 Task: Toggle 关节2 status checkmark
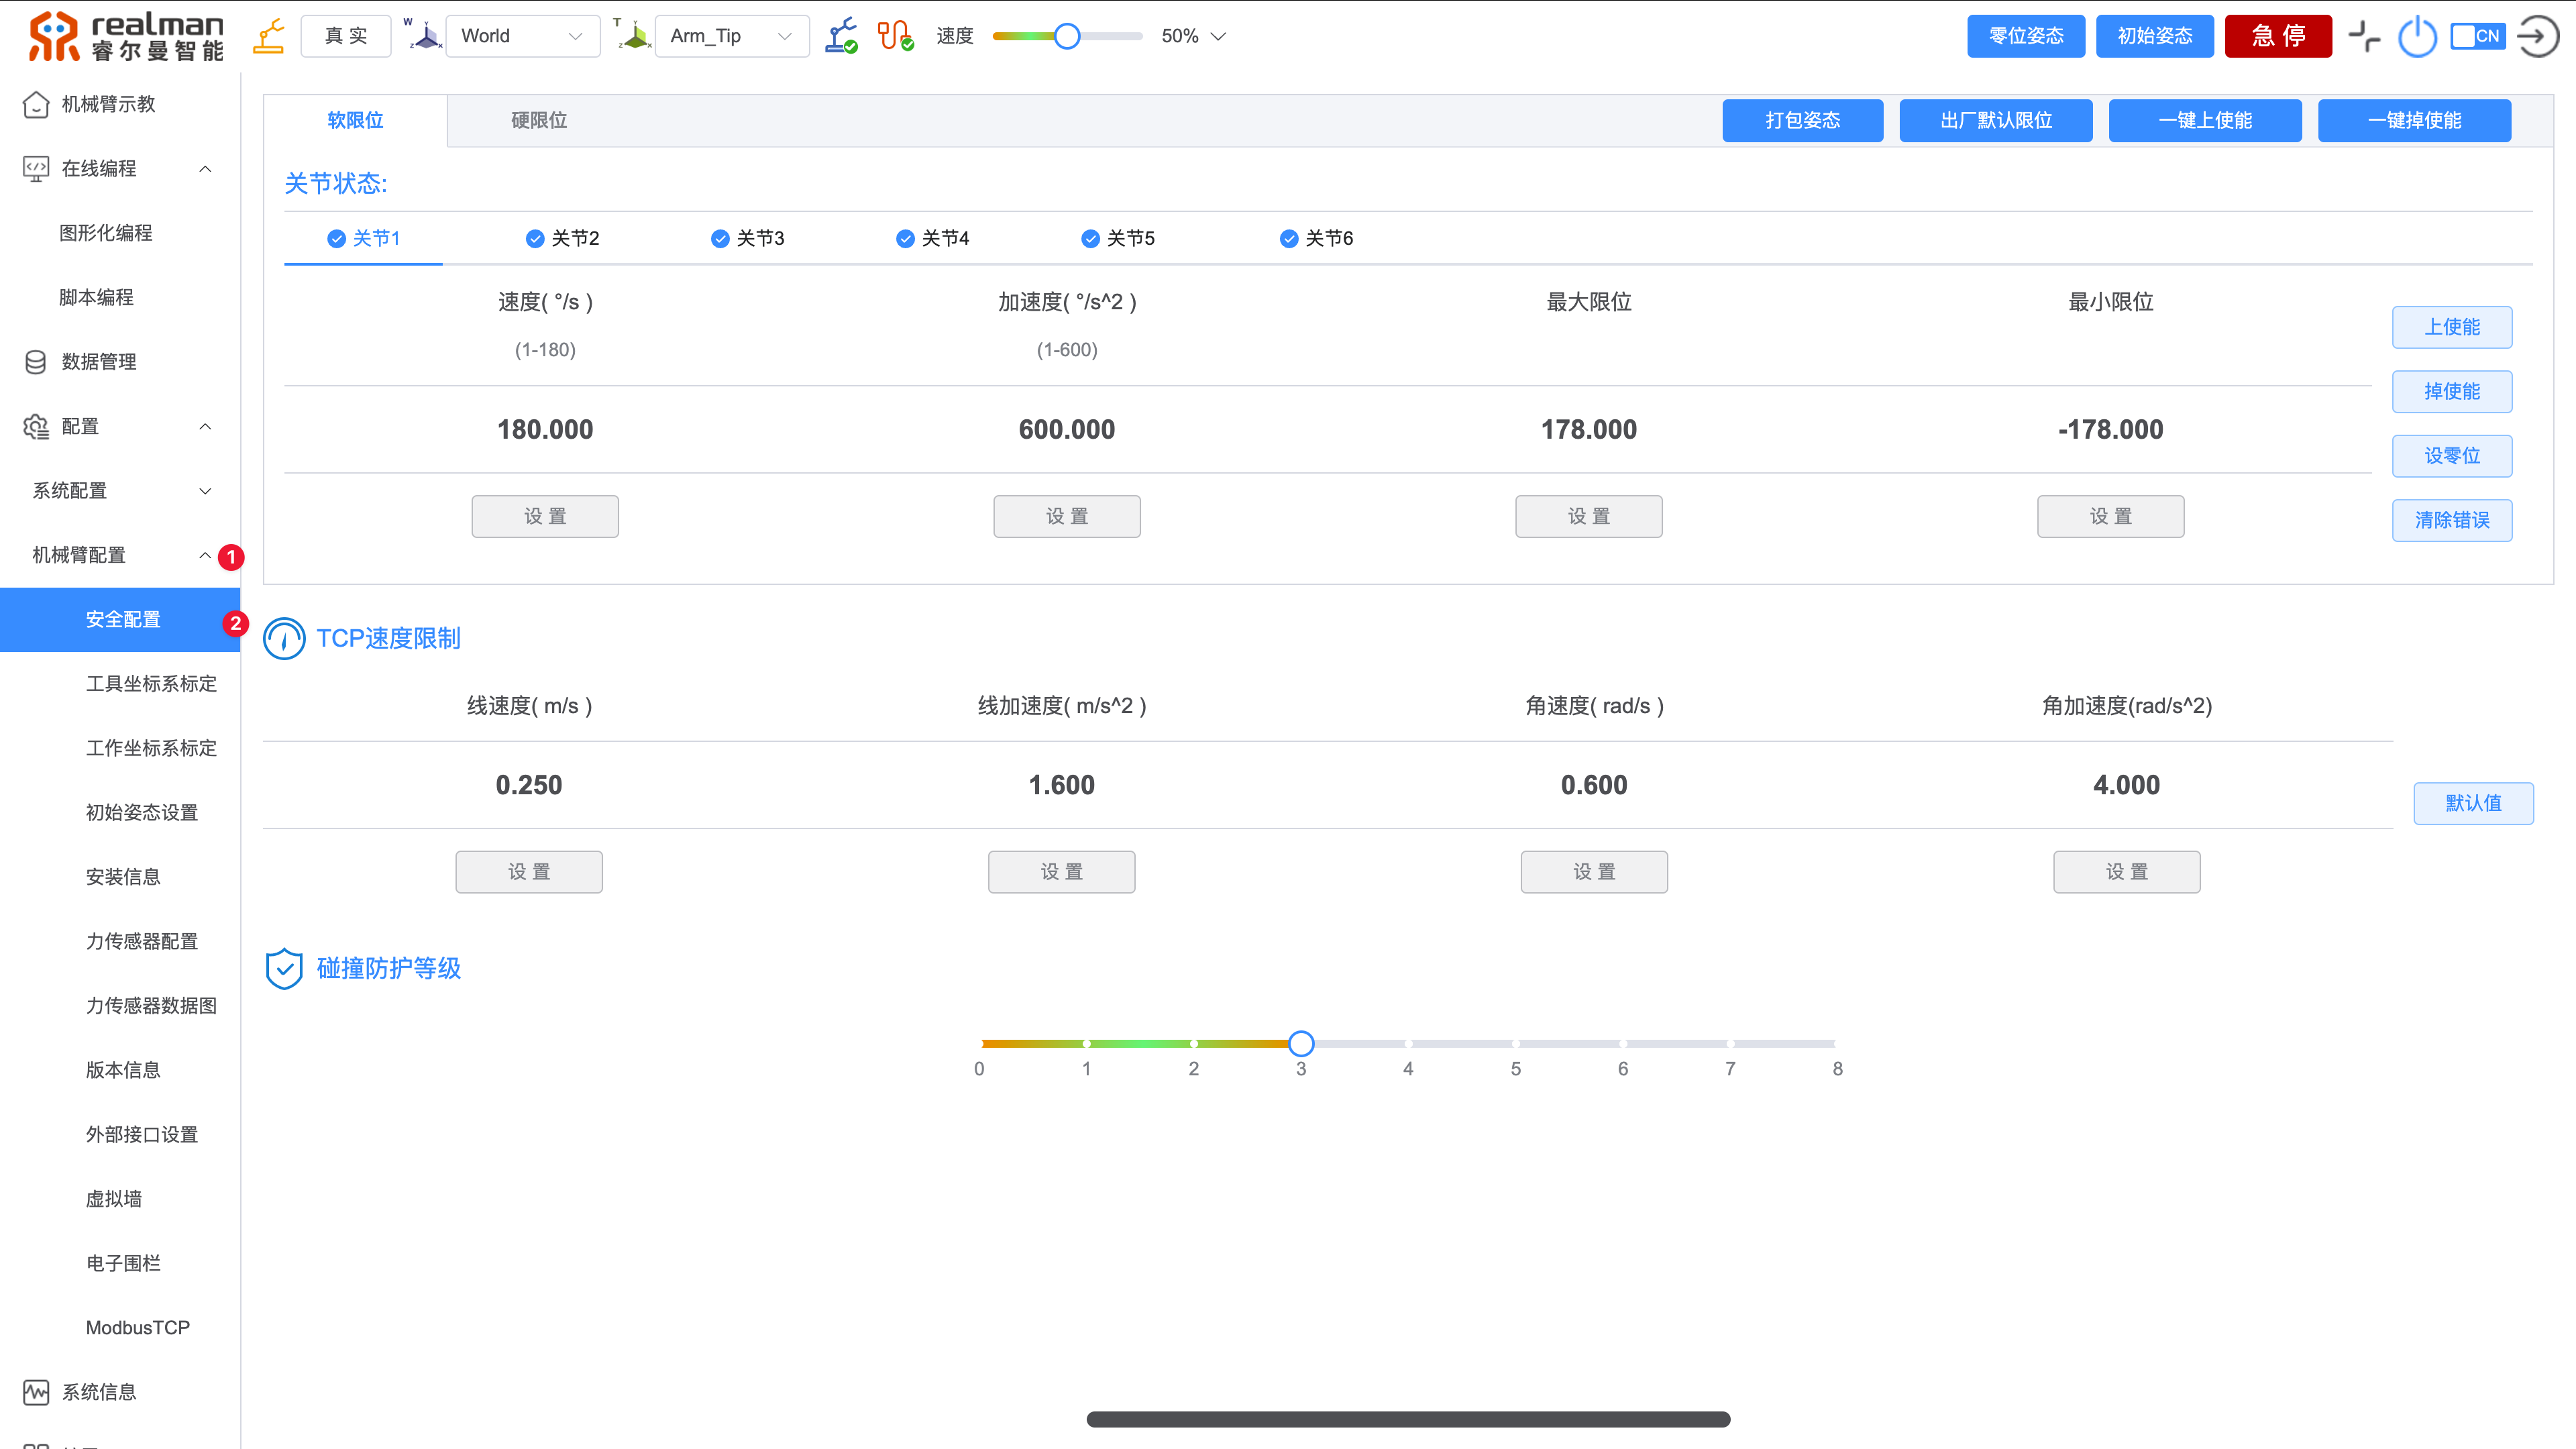[x=535, y=238]
